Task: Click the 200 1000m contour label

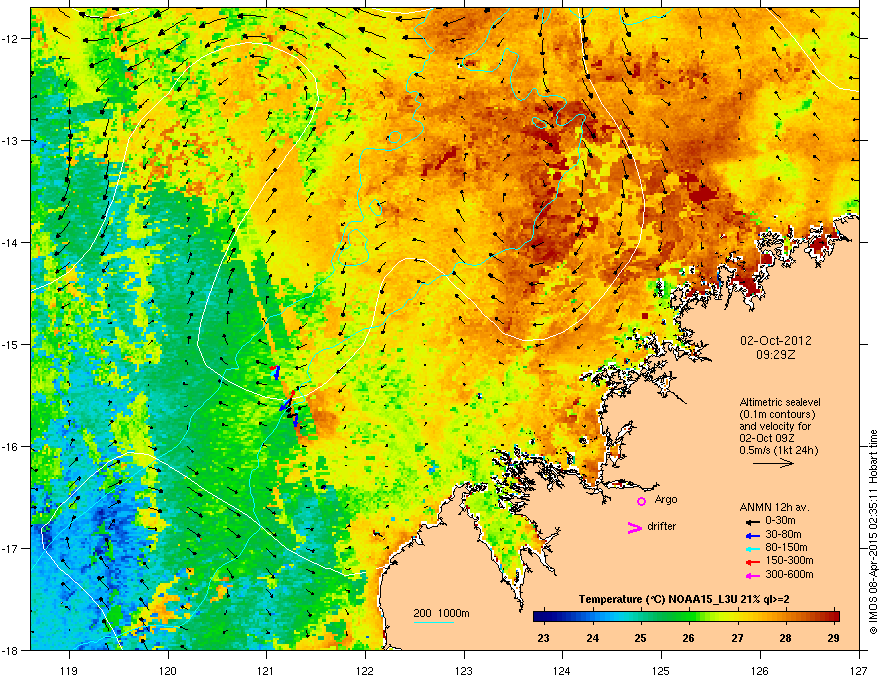Action: click(442, 613)
